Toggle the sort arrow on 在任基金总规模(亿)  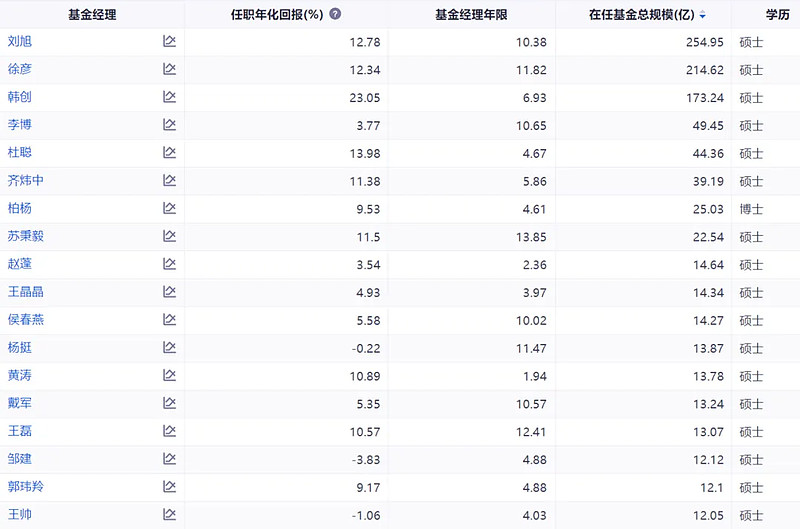pos(703,15)
